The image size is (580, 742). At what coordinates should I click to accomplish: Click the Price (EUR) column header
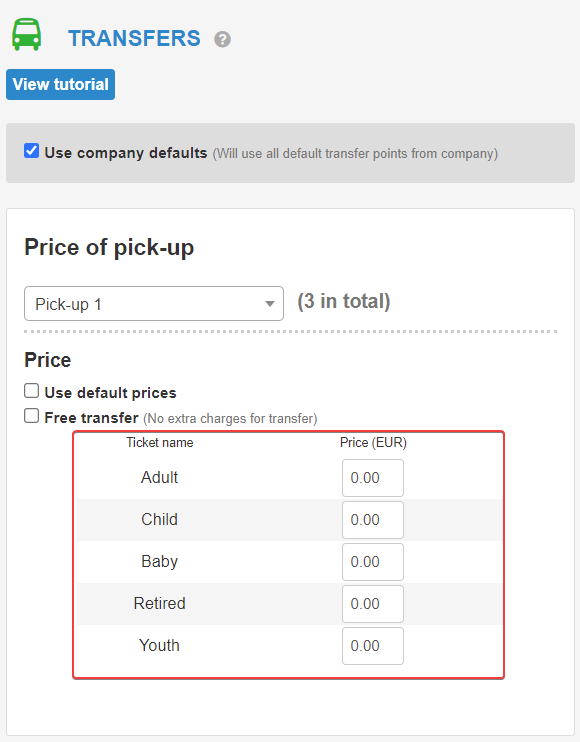pos(373,442)
